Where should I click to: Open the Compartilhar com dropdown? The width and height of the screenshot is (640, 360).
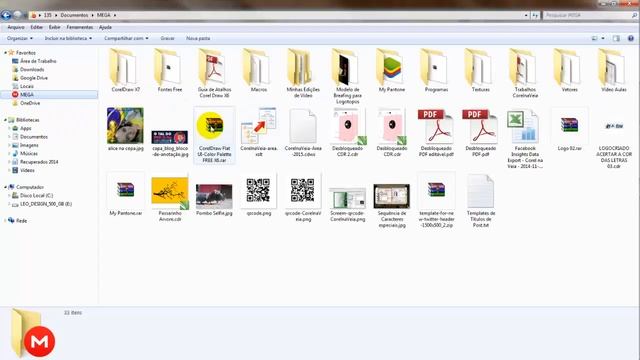pos(126,38)
